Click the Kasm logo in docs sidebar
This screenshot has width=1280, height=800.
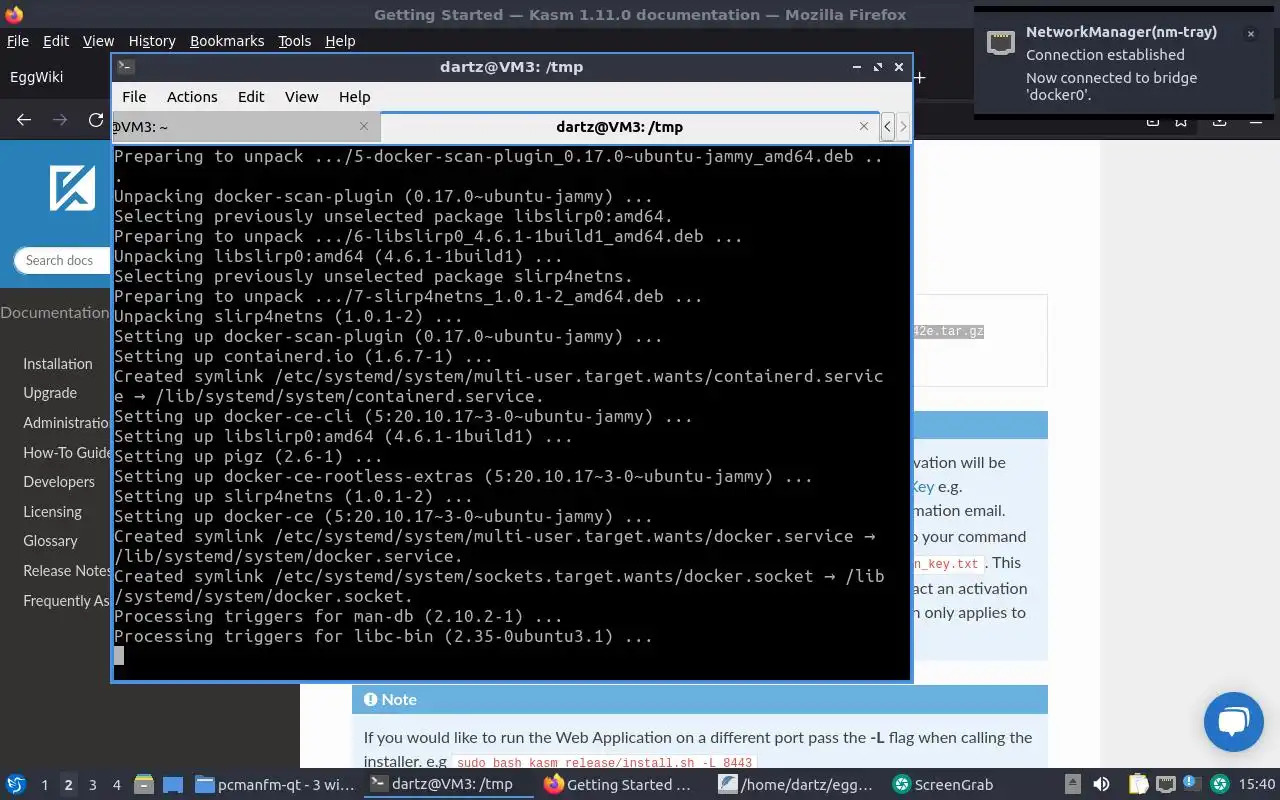point(72,187)
